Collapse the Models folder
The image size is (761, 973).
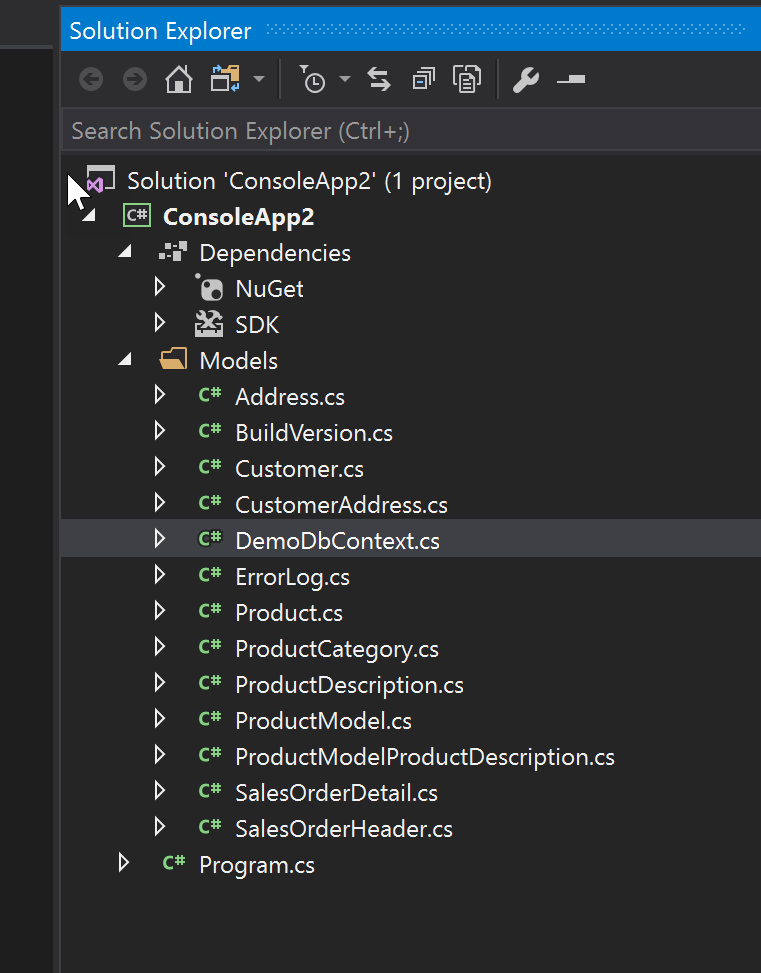[125, 359]
